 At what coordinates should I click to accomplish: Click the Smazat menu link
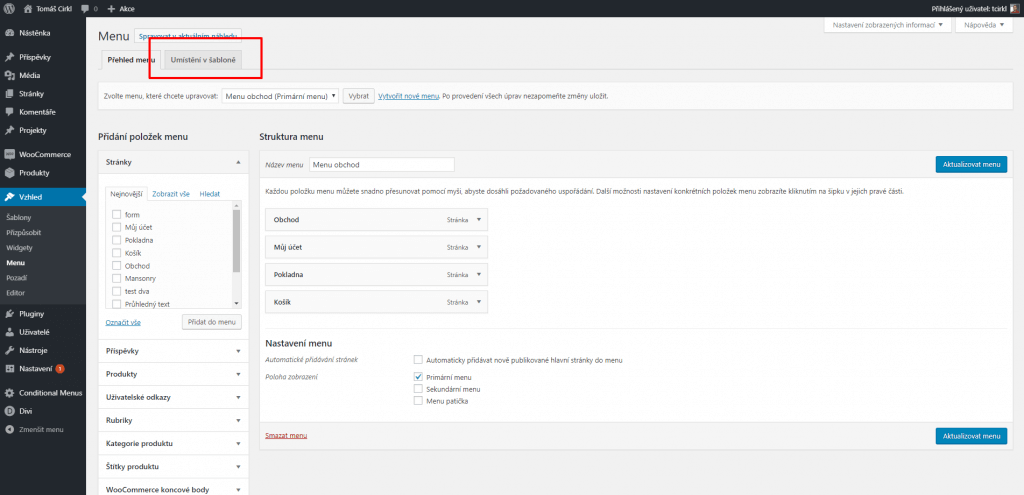coord(286,435)
